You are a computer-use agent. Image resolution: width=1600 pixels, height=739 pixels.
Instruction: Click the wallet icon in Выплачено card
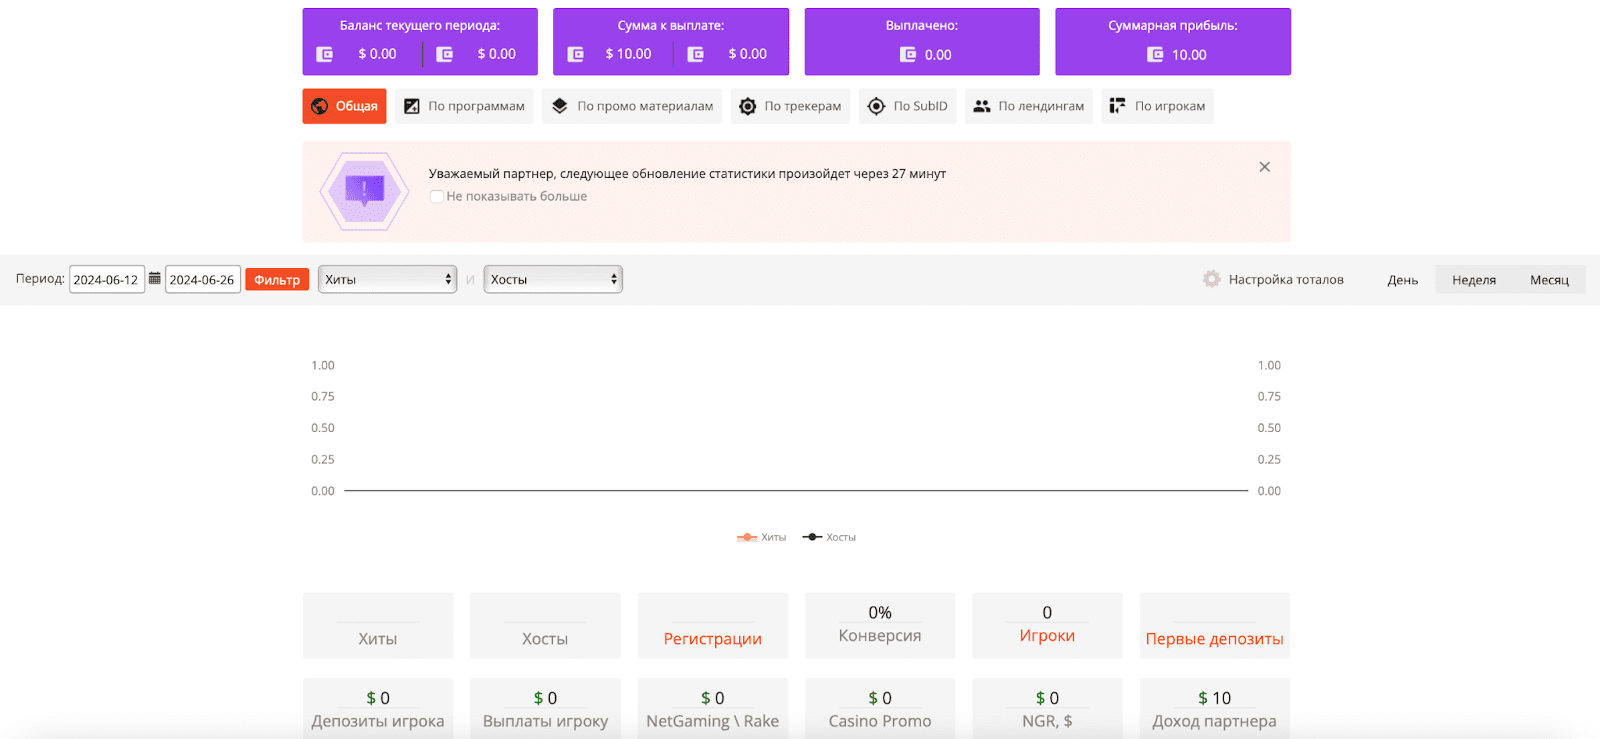tap(908, 55)
